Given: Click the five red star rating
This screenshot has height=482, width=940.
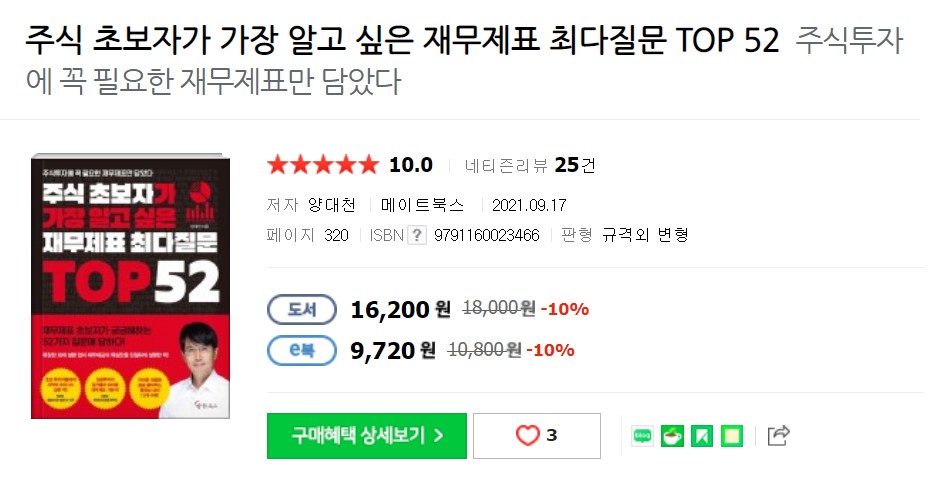Looking at the screenshot, I should [323, 164].
